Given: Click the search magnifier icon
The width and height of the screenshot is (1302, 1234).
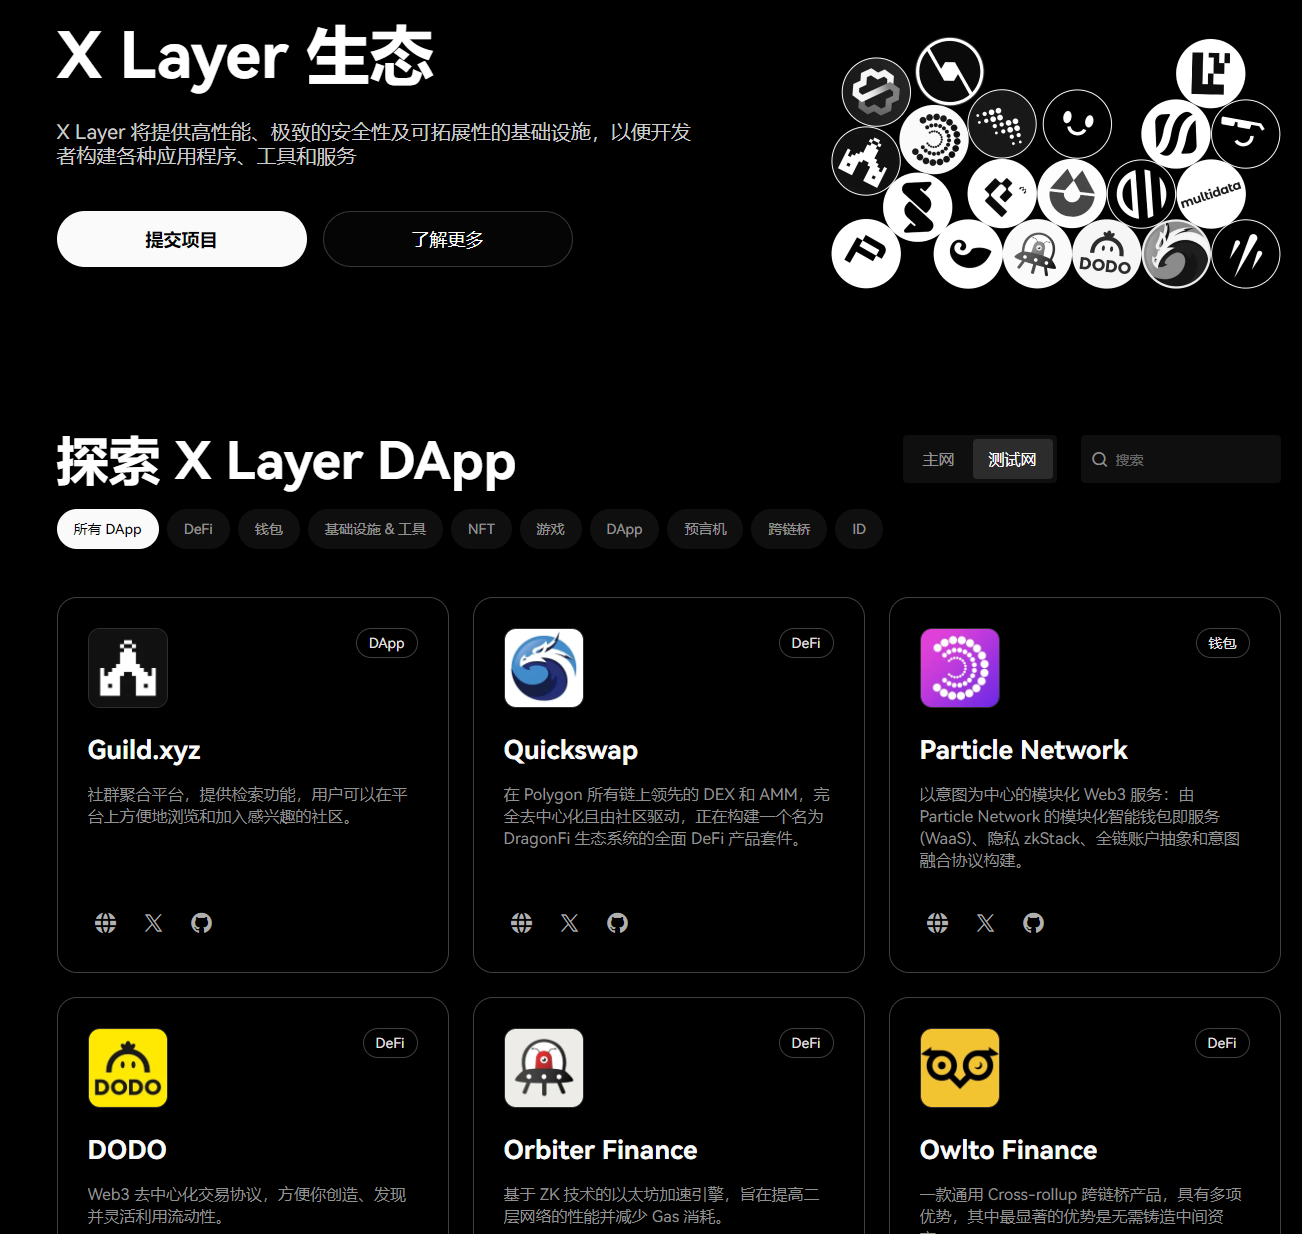Looking at the screenshot, I should tap(1099, 460).
